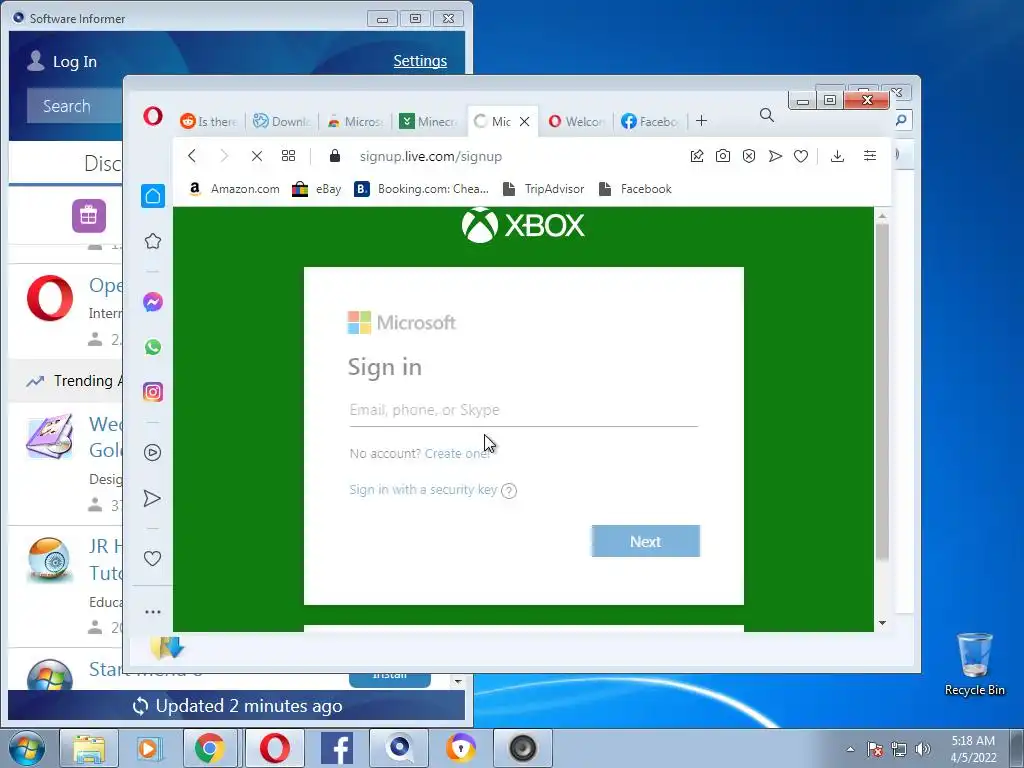Open Instagram in the Opera sidebar
The image size is (1024, 768).
point(153,392)
